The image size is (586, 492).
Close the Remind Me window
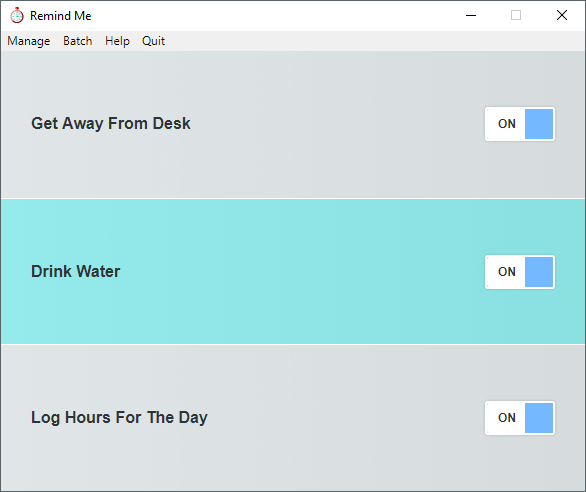562,15
